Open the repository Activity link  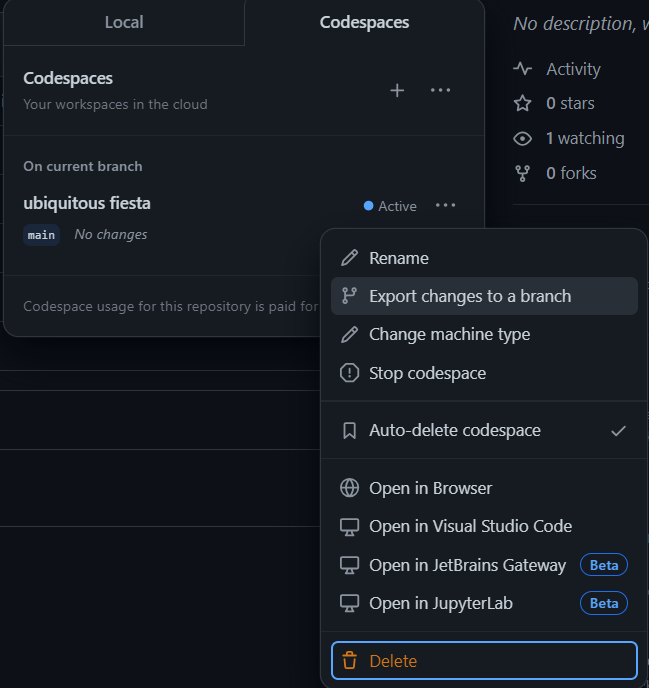click(573, 69)
